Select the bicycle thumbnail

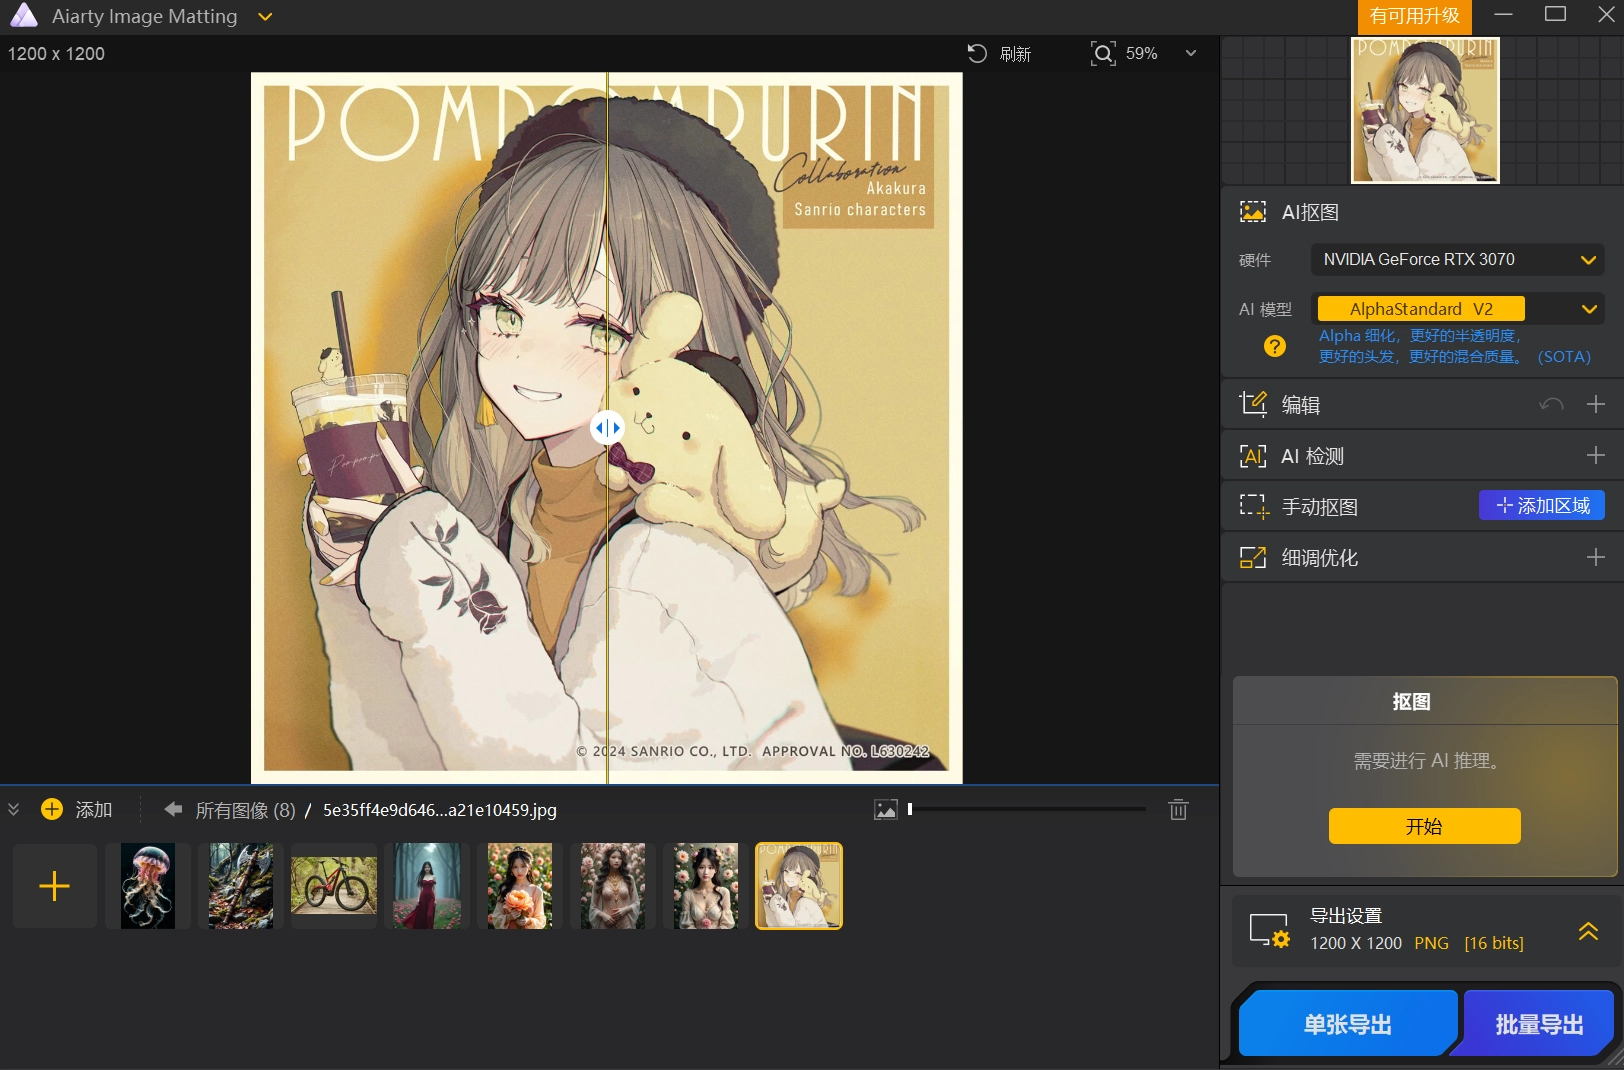pos(334,886)
